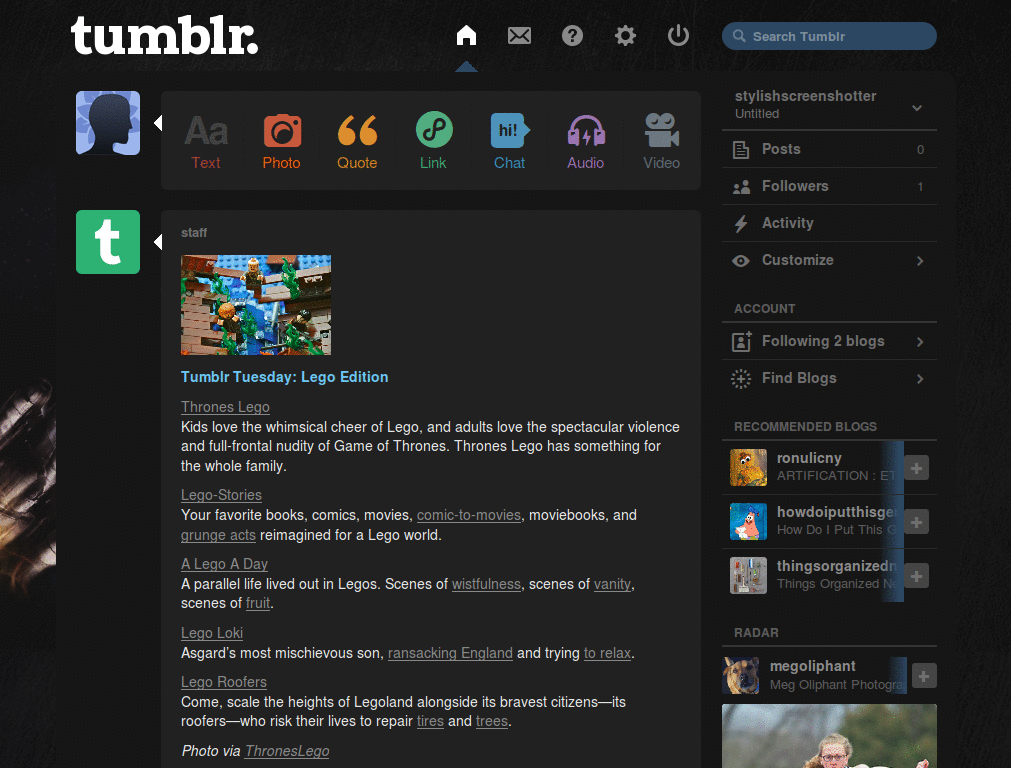Open the wistfulness link

coord(487,584)
